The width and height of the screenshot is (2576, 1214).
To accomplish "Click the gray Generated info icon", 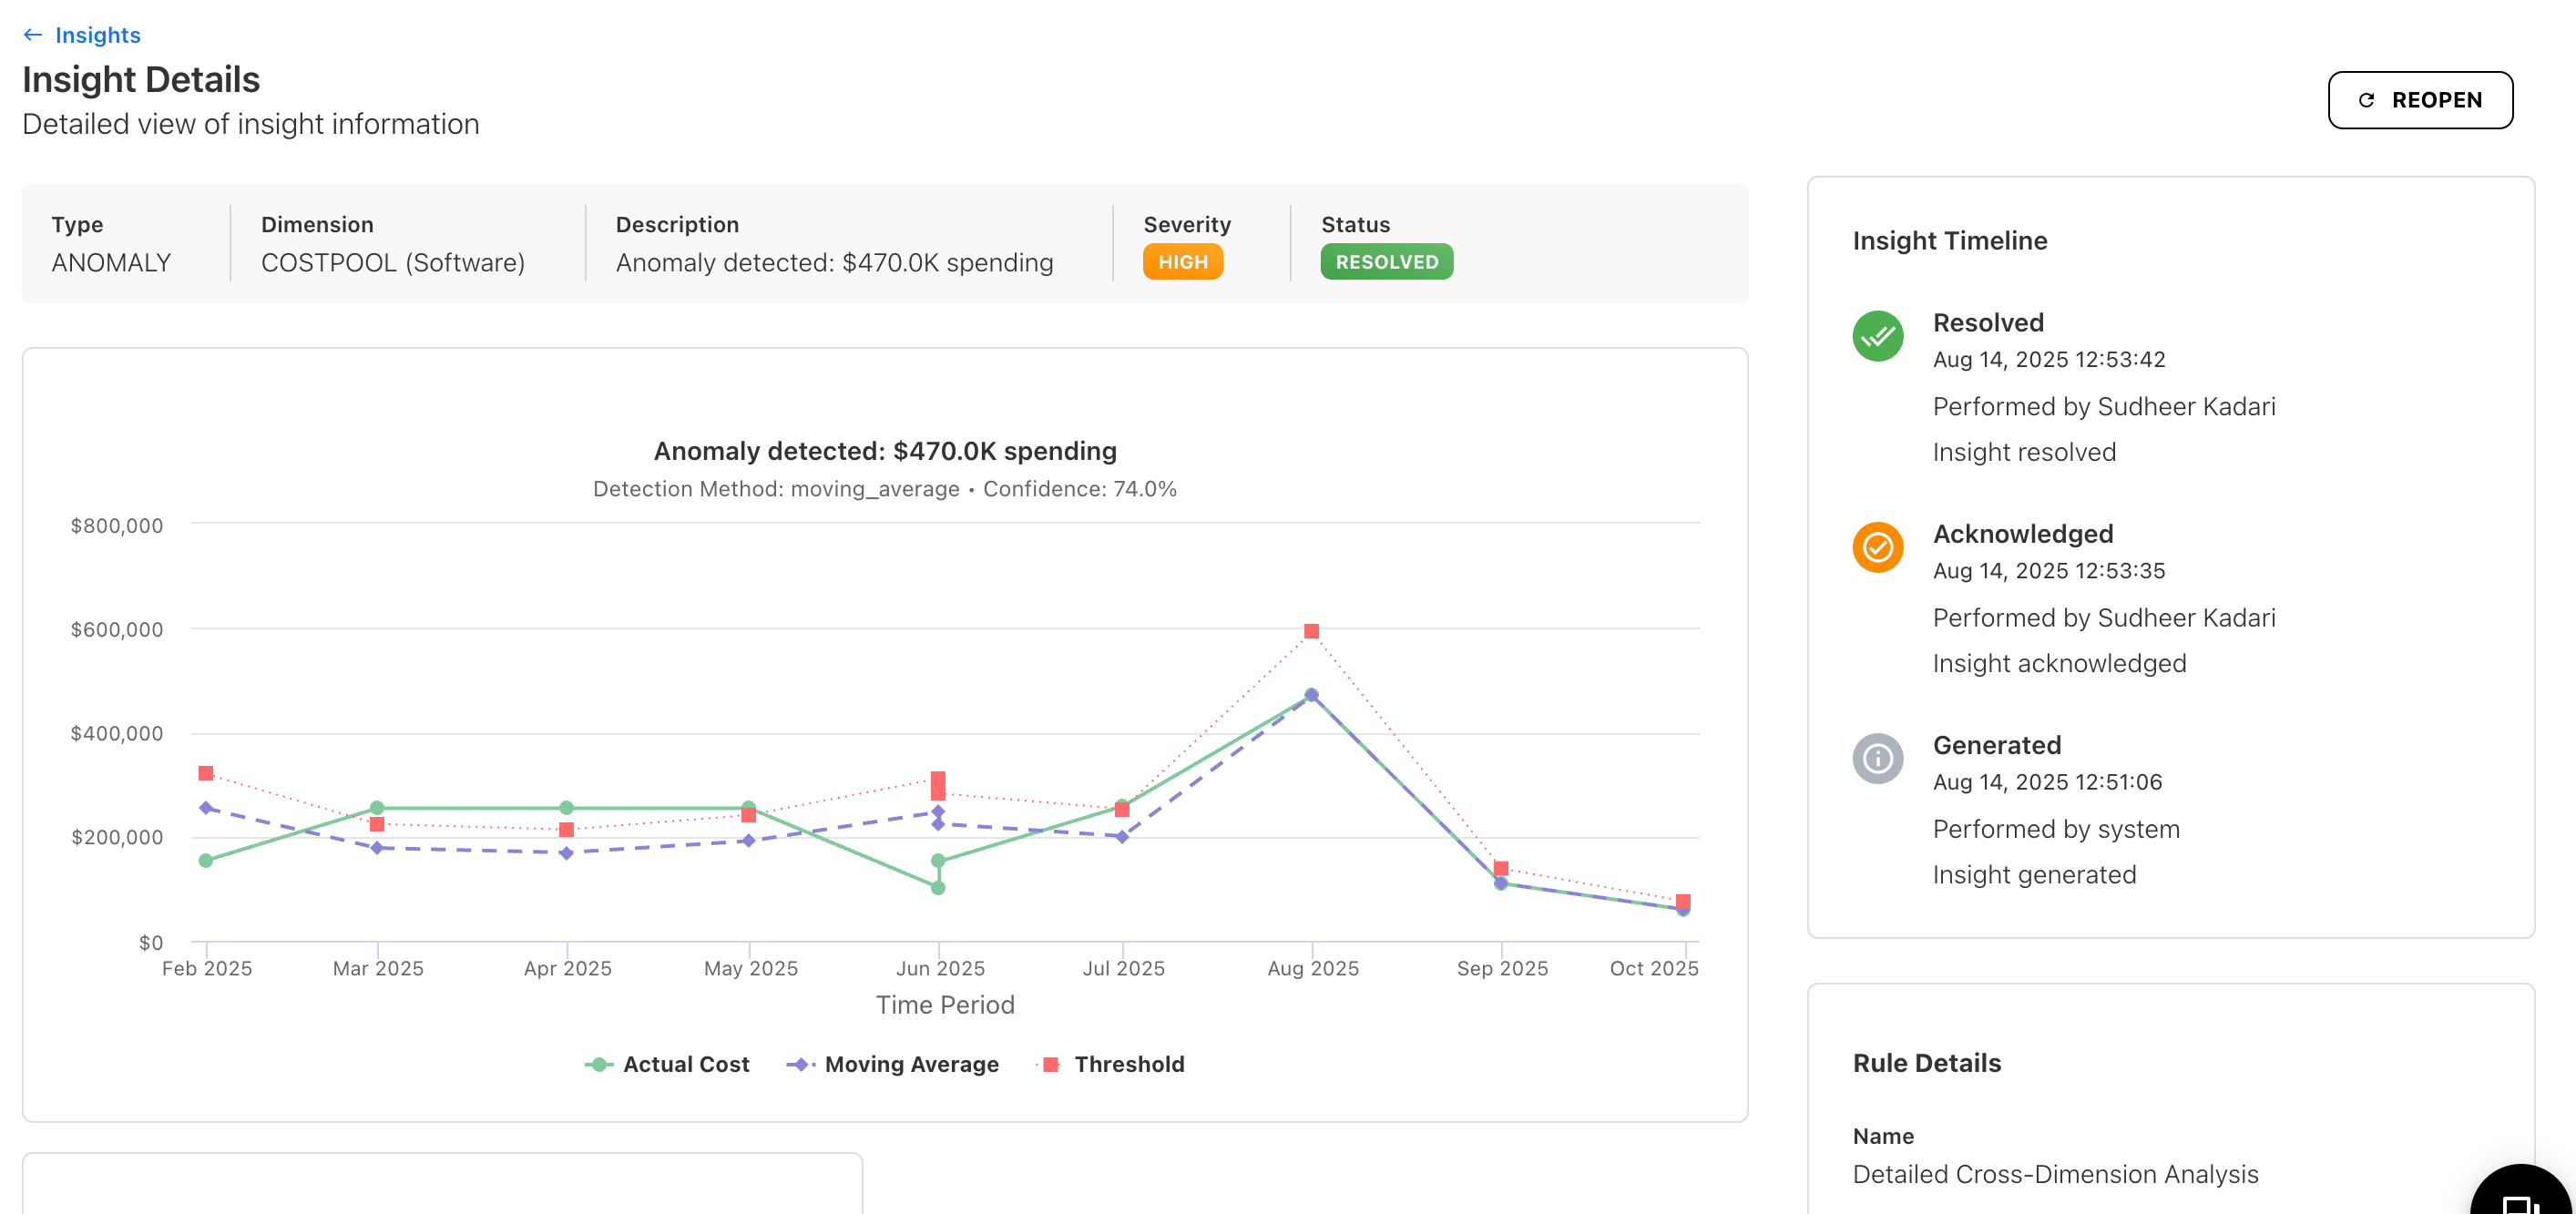I will [1879, 759].
